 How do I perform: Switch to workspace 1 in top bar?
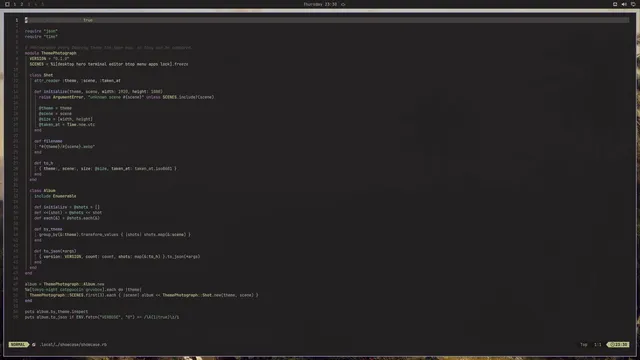[15, 4]
